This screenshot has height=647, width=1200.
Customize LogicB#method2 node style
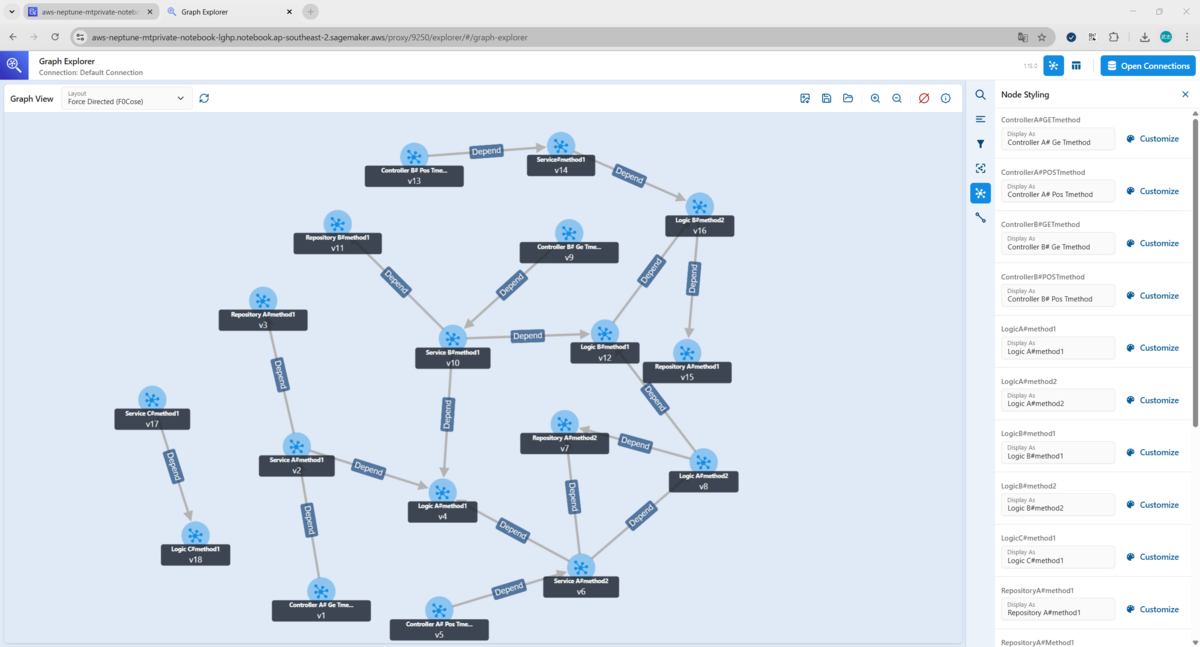click(1152, 505)
